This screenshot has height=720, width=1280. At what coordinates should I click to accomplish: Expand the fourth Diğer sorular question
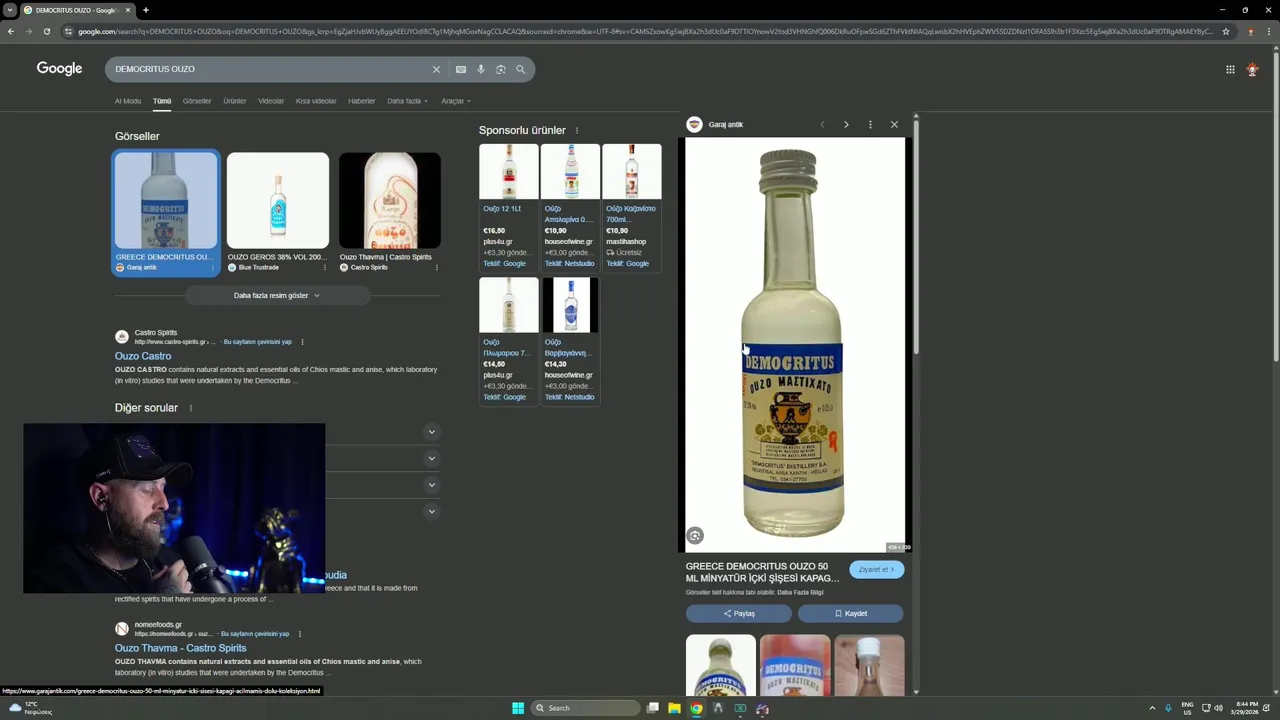pos(431,511)
